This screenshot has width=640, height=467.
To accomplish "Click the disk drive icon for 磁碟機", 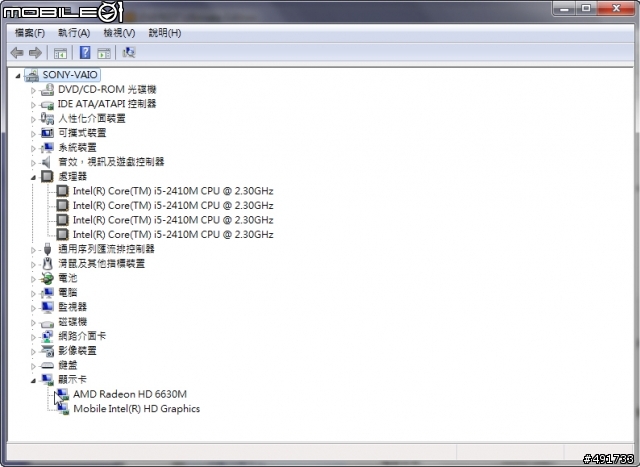I will [47, 323].
